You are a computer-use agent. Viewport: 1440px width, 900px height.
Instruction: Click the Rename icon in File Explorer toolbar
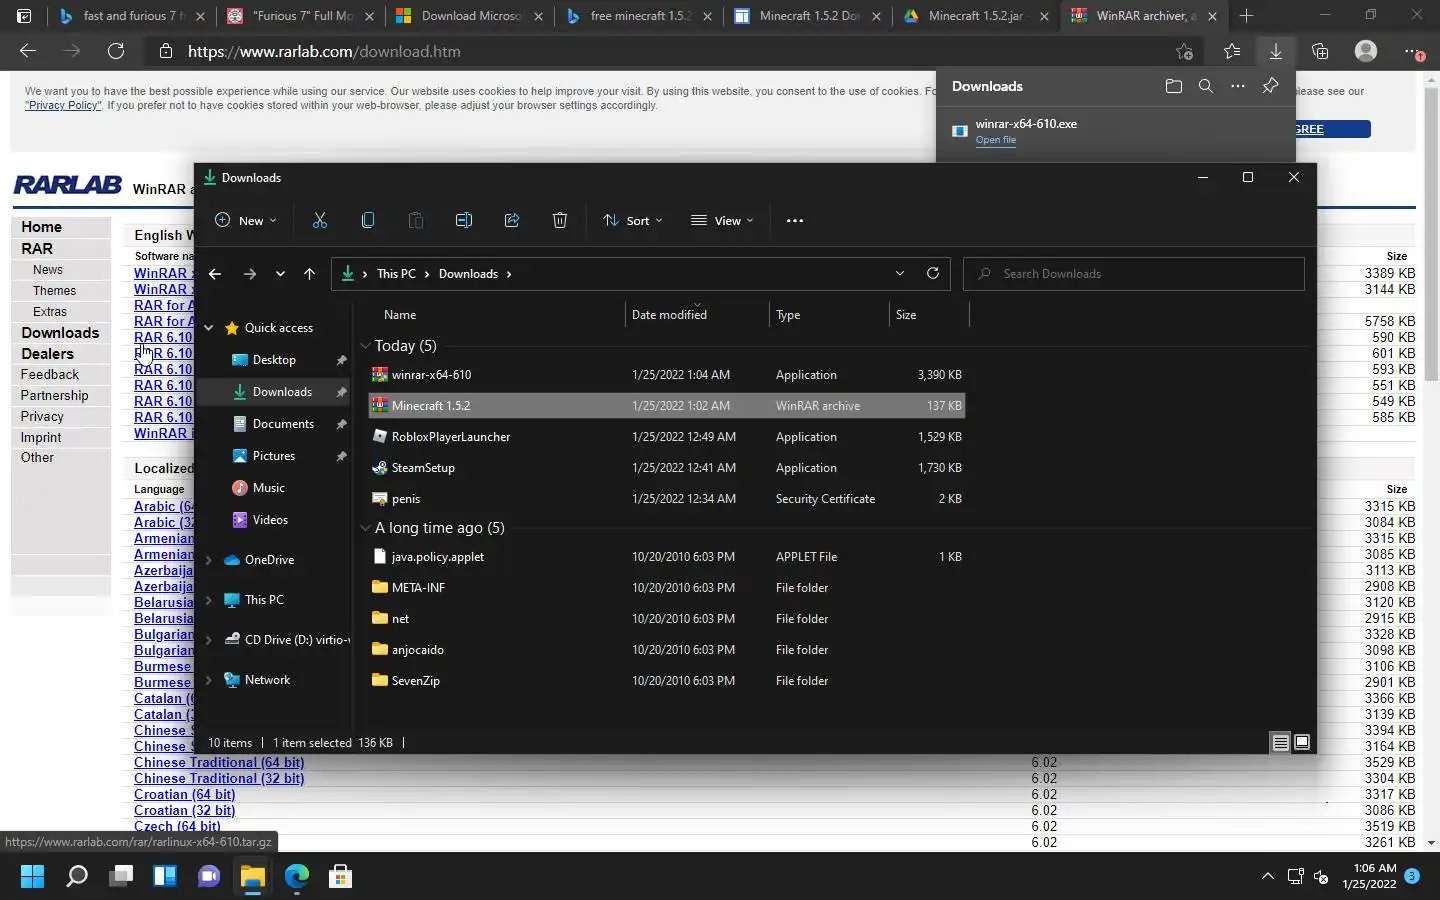click(464, 220)
